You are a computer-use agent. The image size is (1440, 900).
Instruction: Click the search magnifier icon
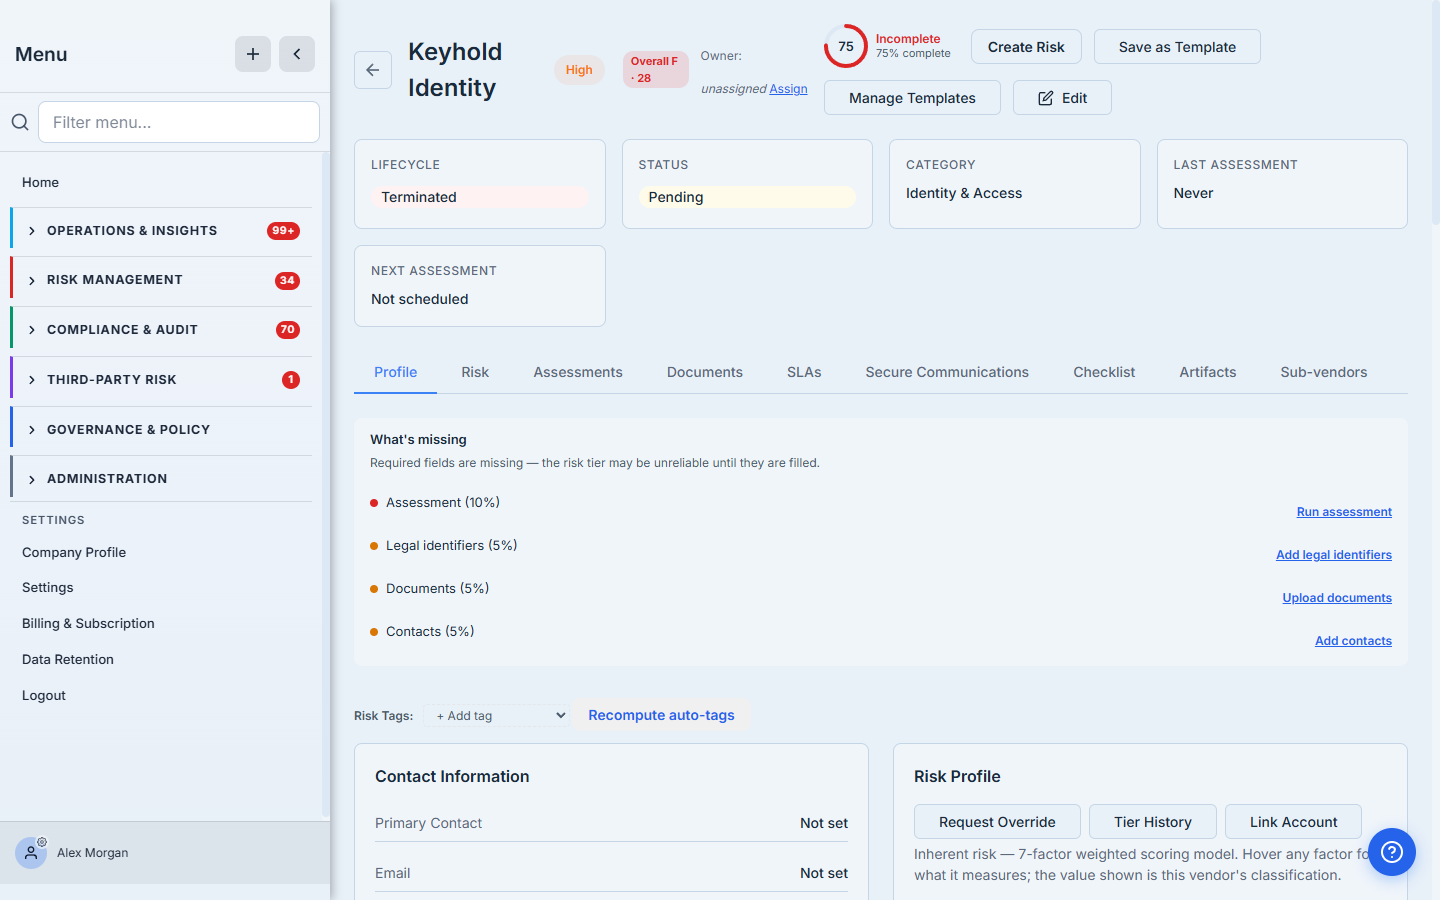point(20,122)
